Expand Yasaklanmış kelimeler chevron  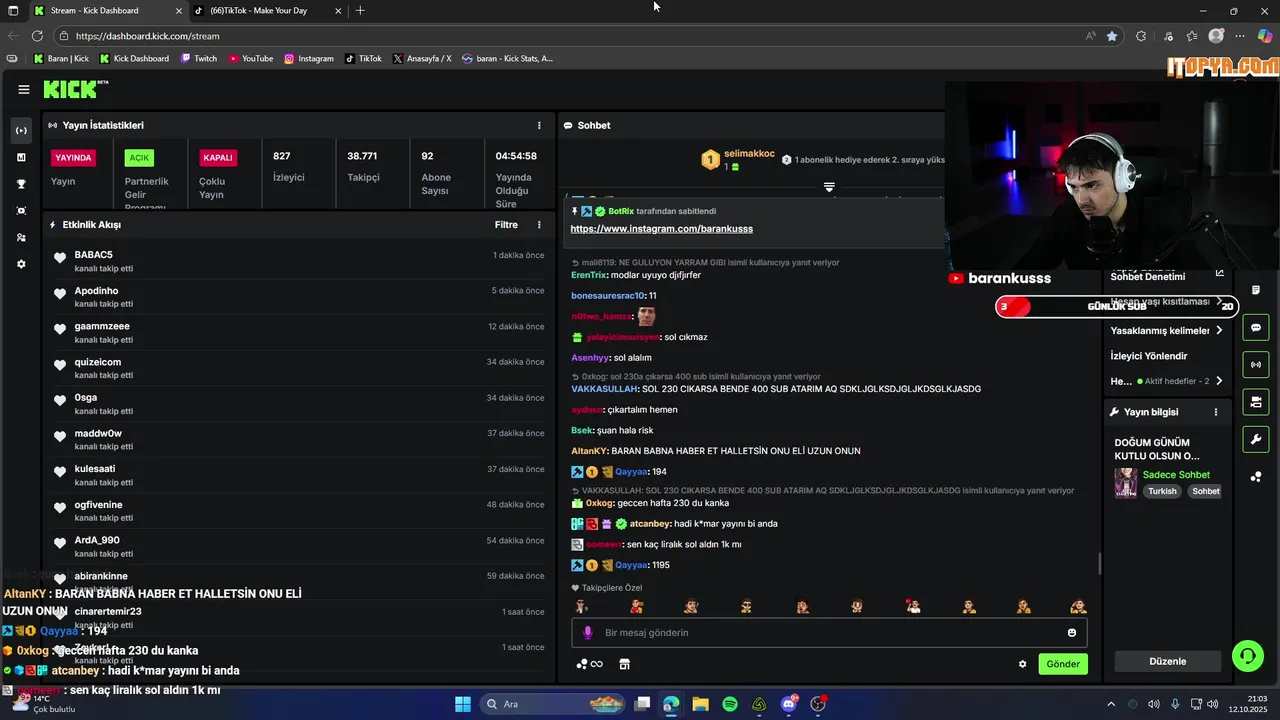click(1219, 331)
